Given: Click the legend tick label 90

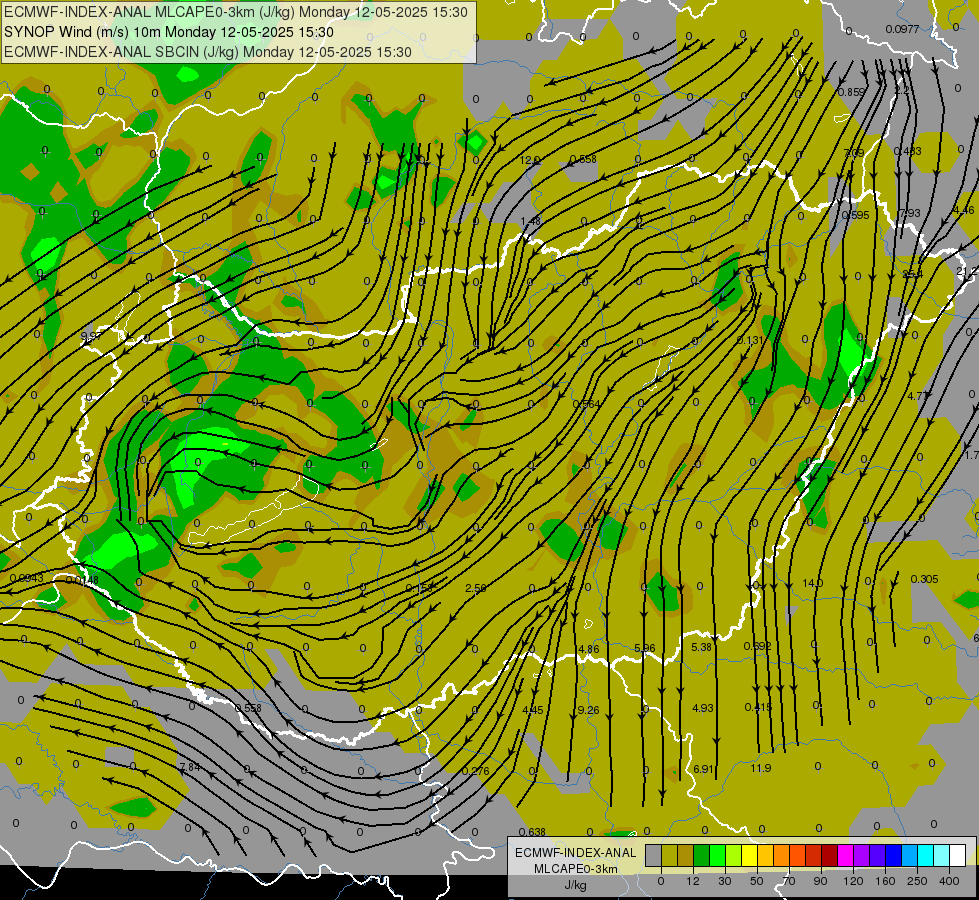Looking at the screenshot, I should (820, 881).
